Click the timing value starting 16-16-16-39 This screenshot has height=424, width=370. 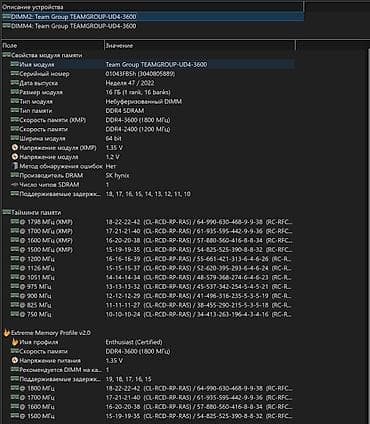pyautogui.click(x=199, y=258)
